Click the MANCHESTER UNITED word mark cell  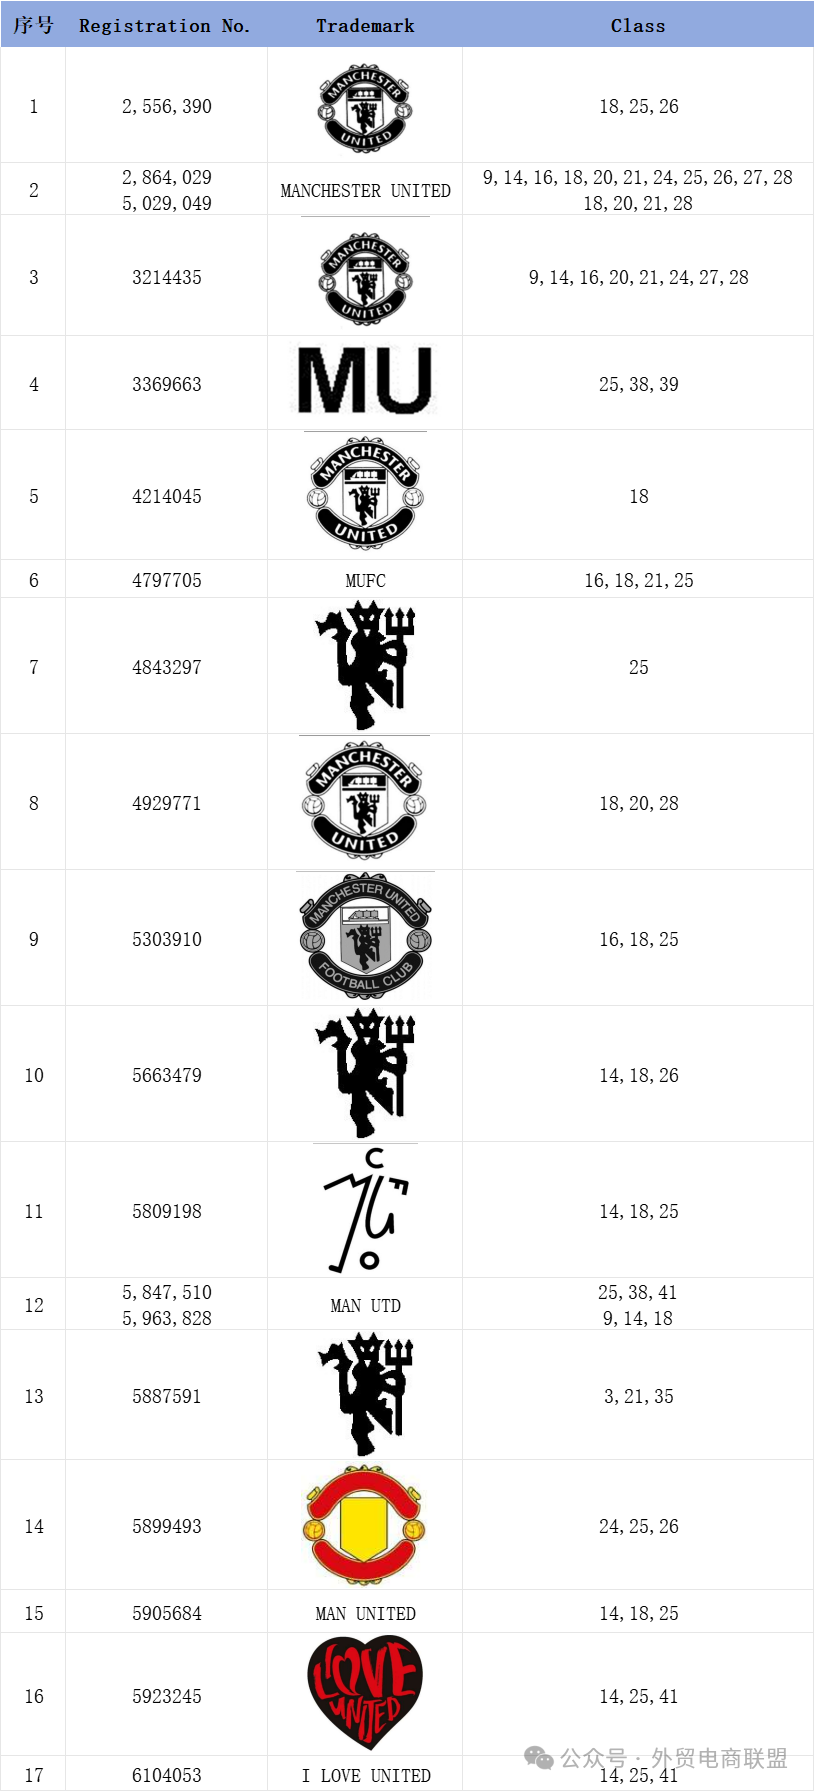tap(365, 191)
